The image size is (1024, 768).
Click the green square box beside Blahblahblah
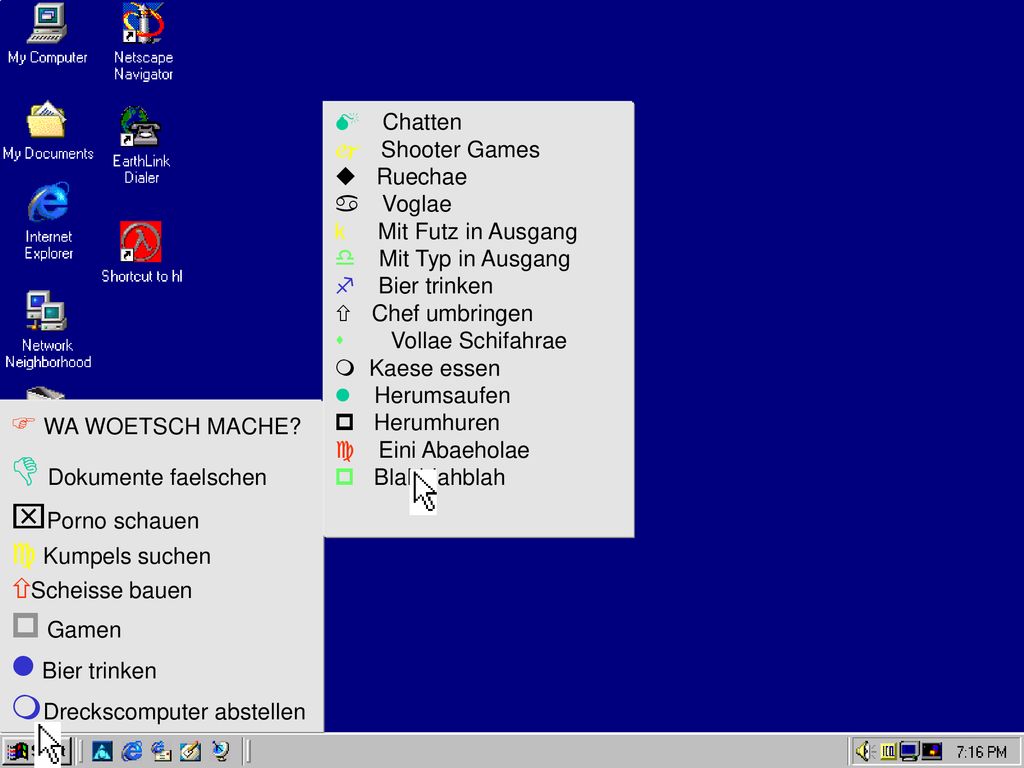(x=344, y=477)
